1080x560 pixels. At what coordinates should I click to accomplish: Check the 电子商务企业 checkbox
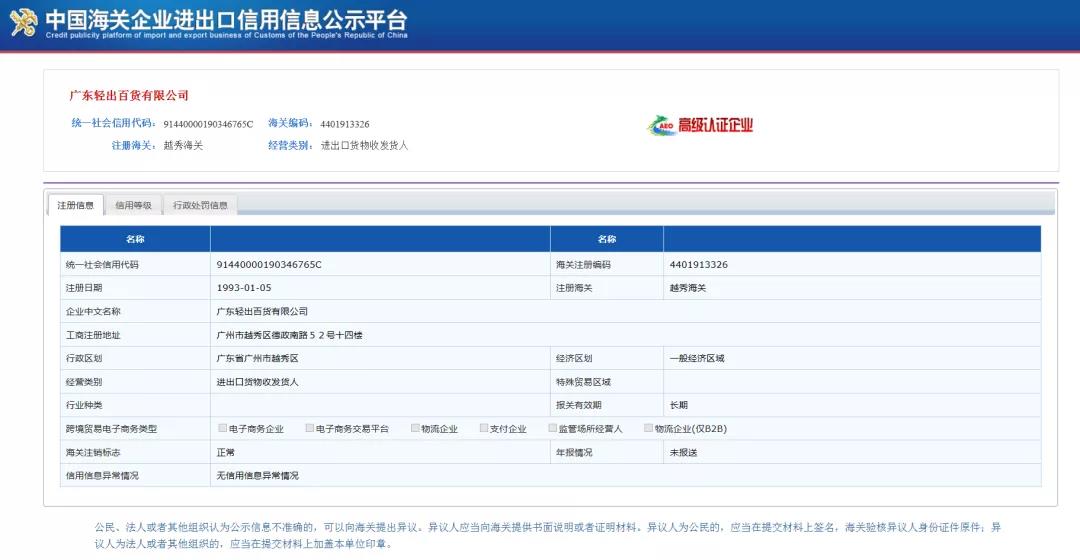click(223, 428)
